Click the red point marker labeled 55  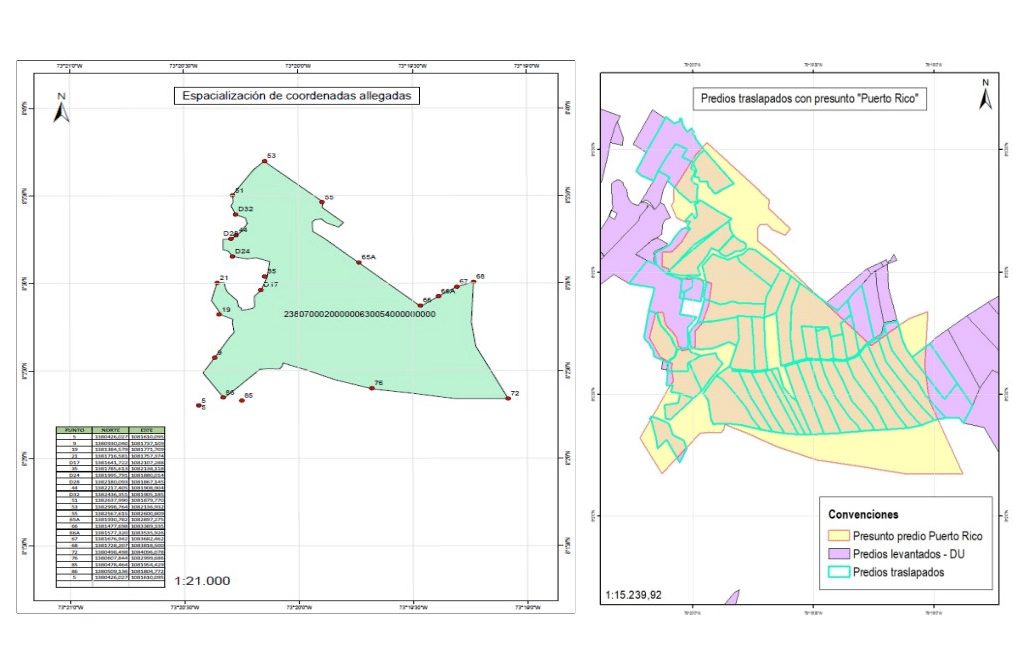pyautogui.click(x=322, y=202)
